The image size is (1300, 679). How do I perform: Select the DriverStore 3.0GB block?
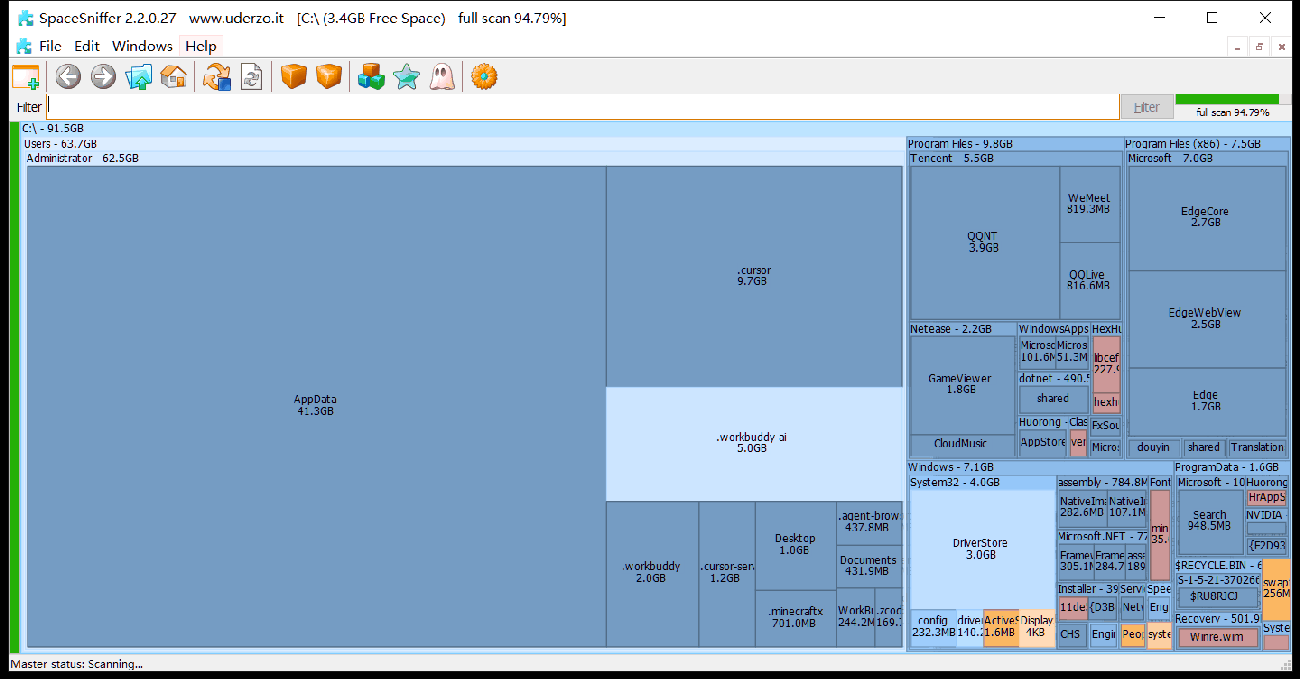[982, 549]
